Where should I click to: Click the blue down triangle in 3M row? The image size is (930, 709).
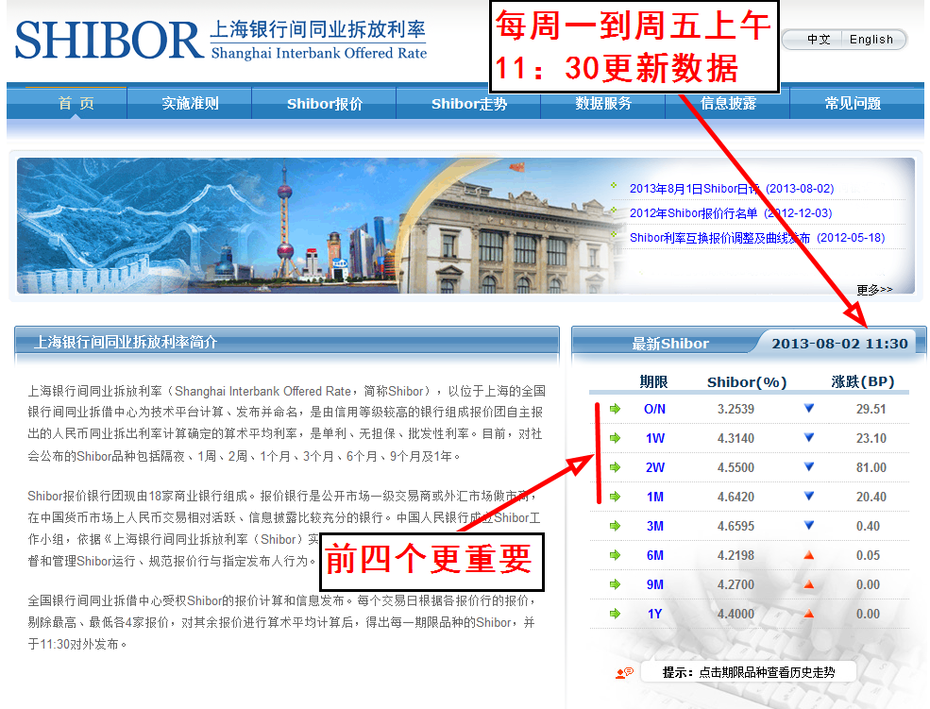[x=808, y=525]
